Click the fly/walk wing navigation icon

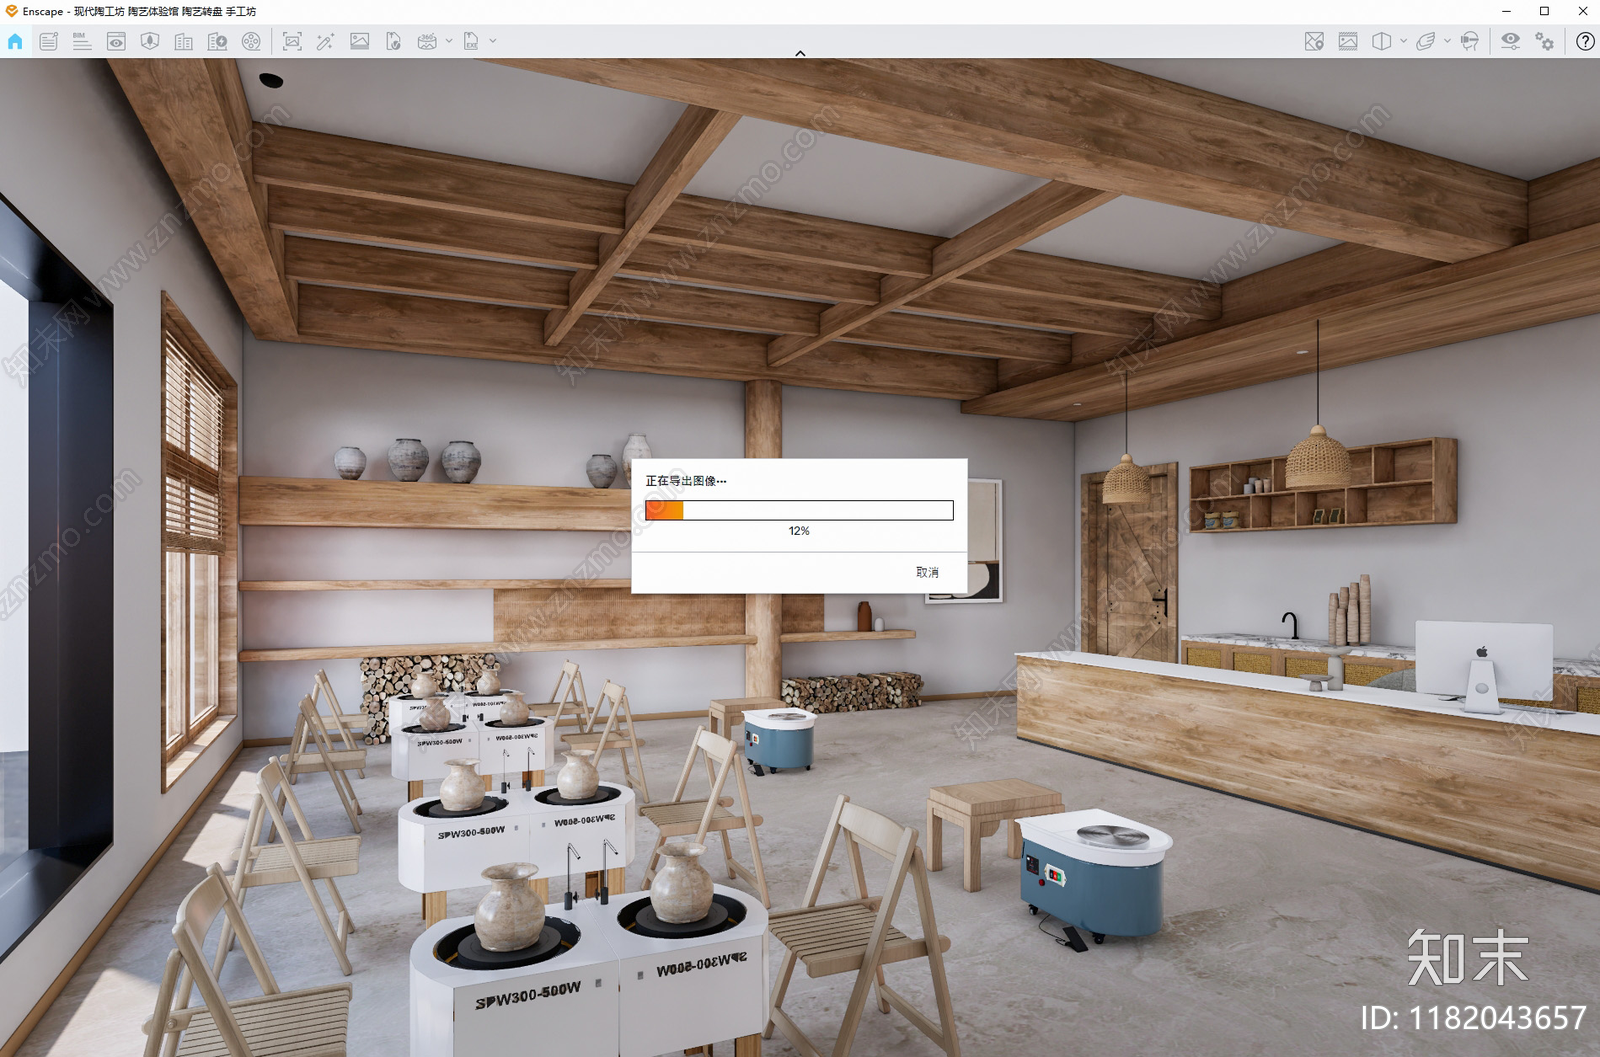(1426, 41)
